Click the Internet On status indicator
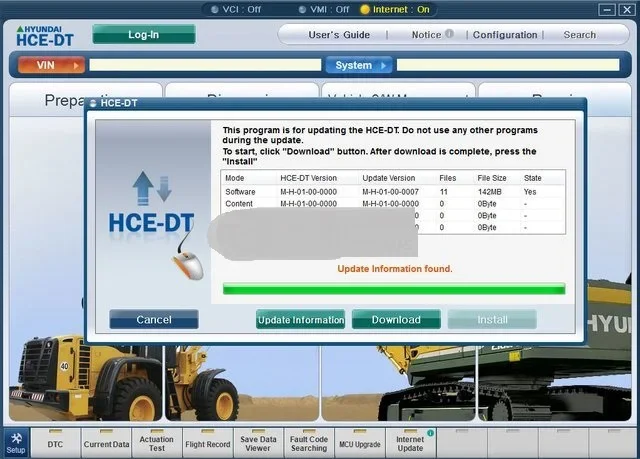Viewport: 640px width, 459px height. click(396, 9)
